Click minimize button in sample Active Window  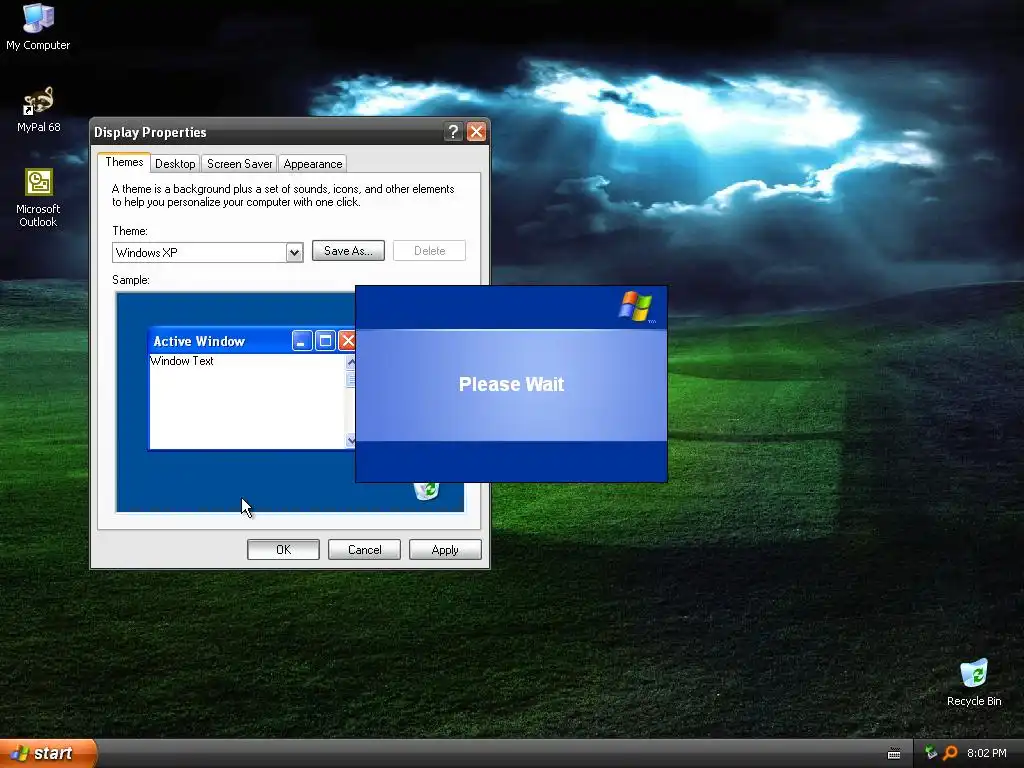click(x=302, y=341)
